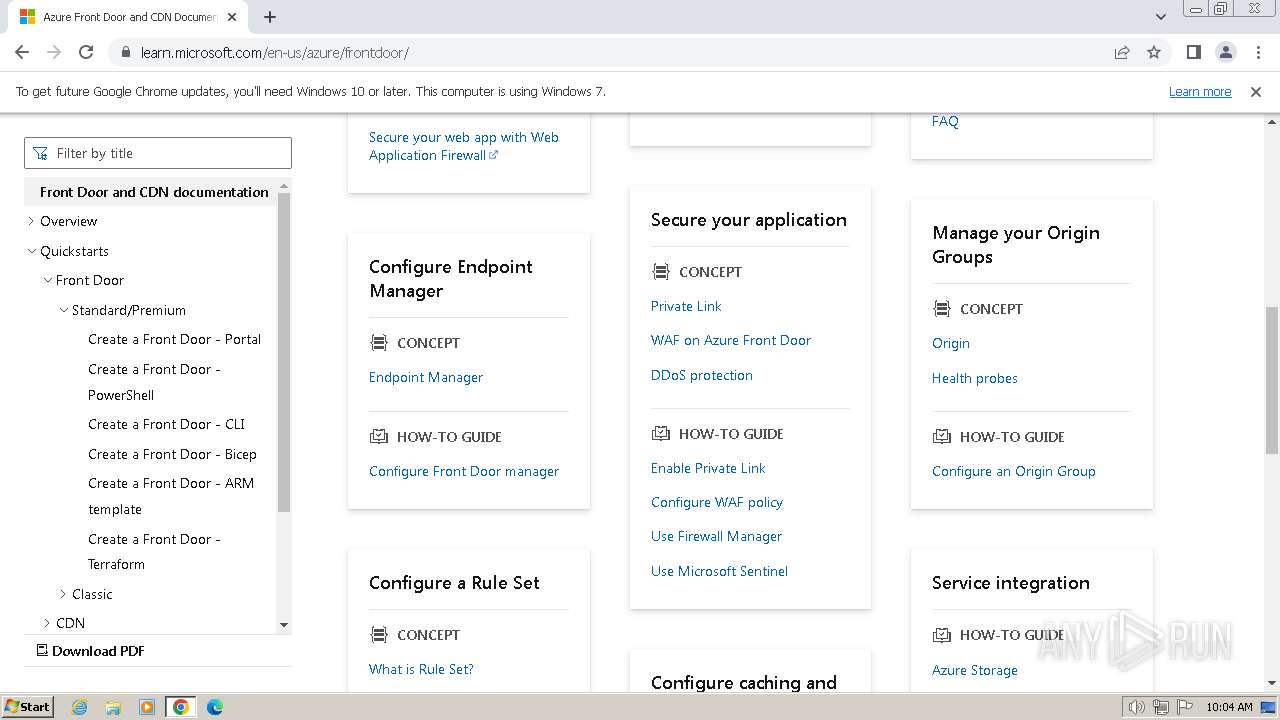
Task: Open the Enable Private Link guide
Action: coord(708,468)
